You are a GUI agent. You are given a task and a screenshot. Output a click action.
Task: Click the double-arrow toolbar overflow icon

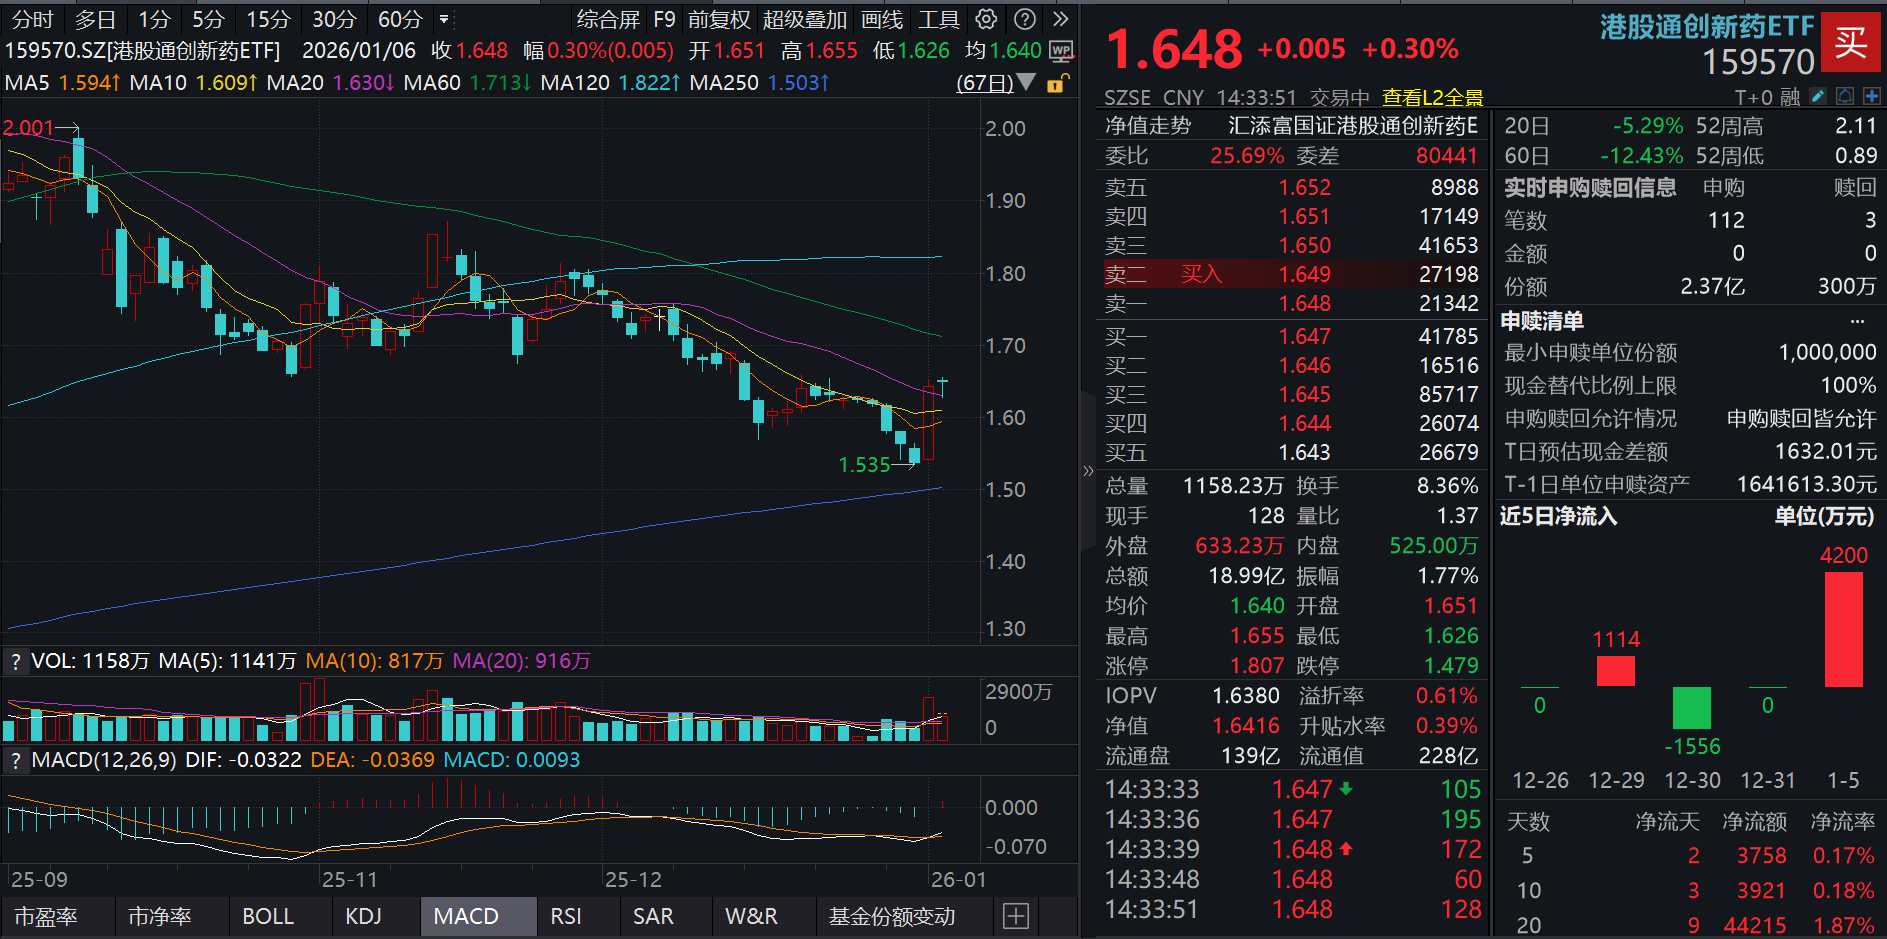click(1061, 19)
